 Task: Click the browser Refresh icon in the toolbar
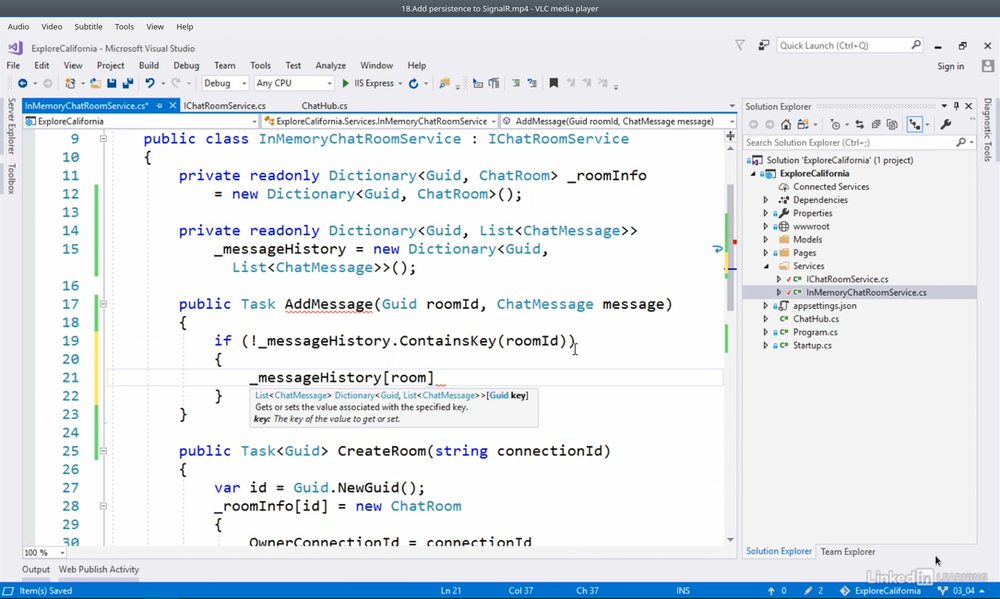413,84
